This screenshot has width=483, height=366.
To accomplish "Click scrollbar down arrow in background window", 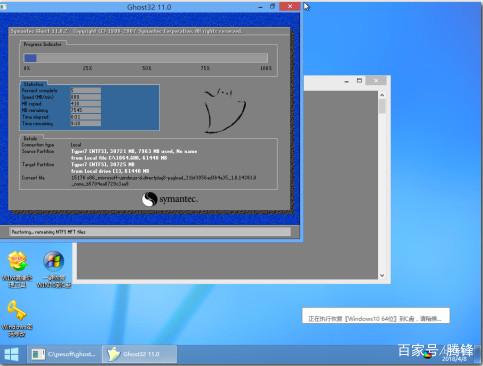I will point(382,276).
